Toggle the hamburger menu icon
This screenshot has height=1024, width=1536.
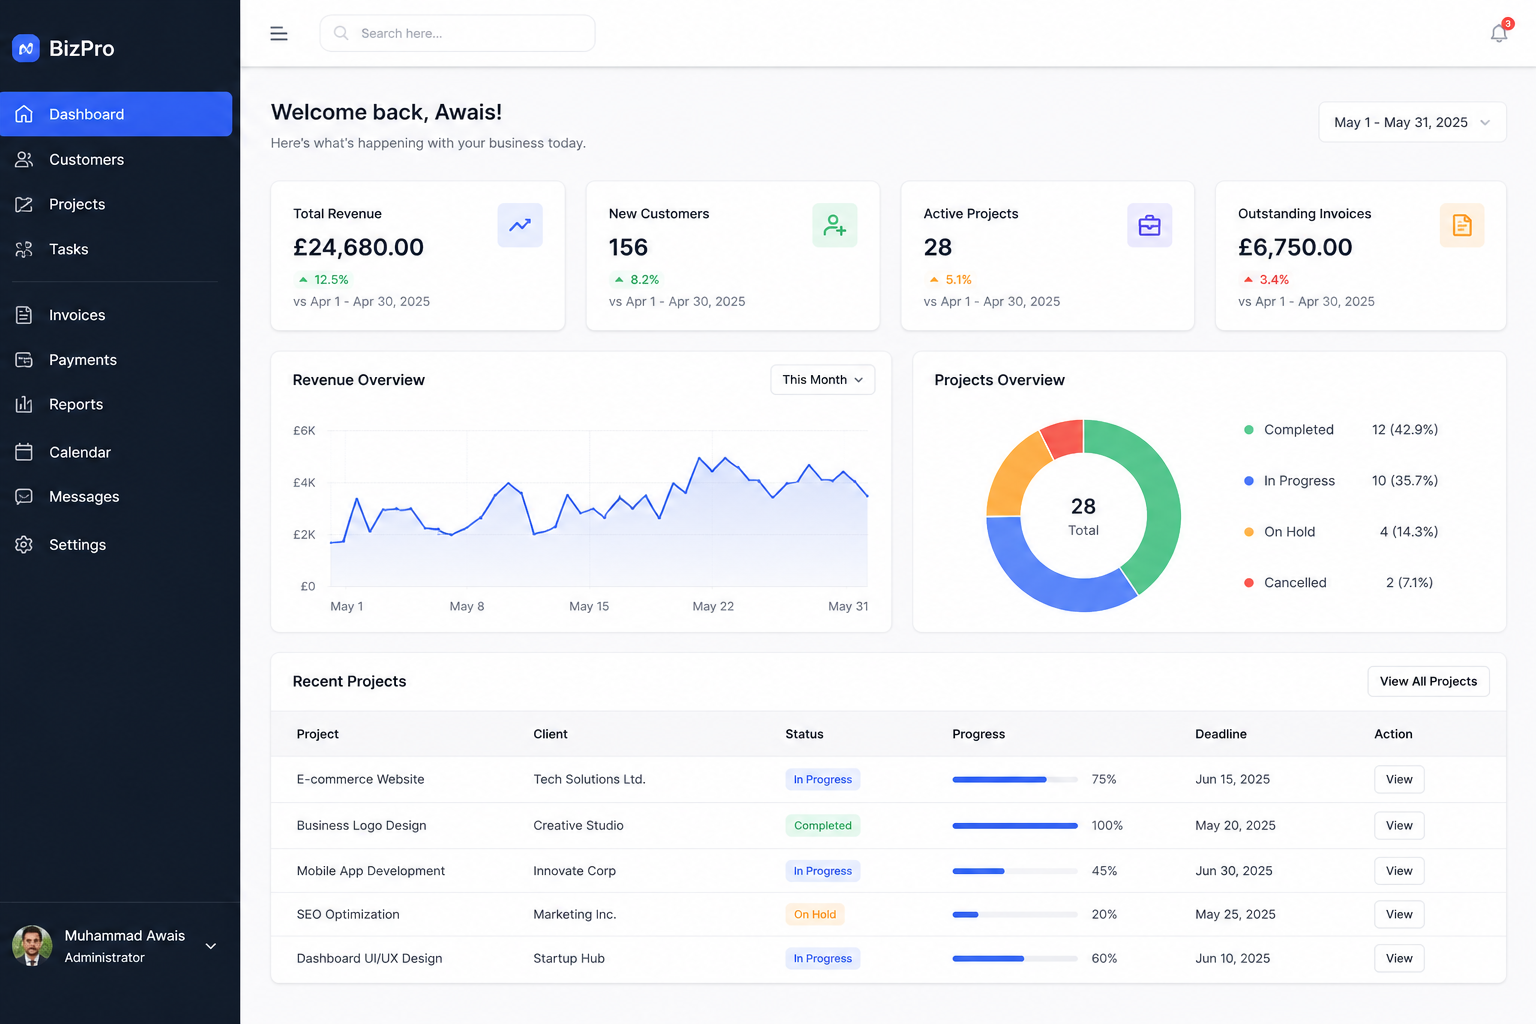click(279, 34)
